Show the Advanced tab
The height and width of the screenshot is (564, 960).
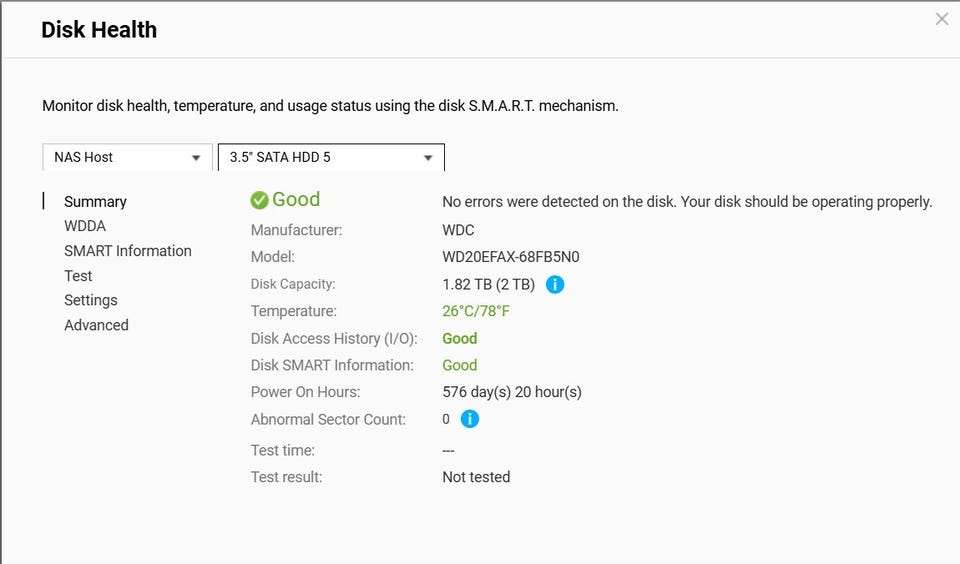96,325
